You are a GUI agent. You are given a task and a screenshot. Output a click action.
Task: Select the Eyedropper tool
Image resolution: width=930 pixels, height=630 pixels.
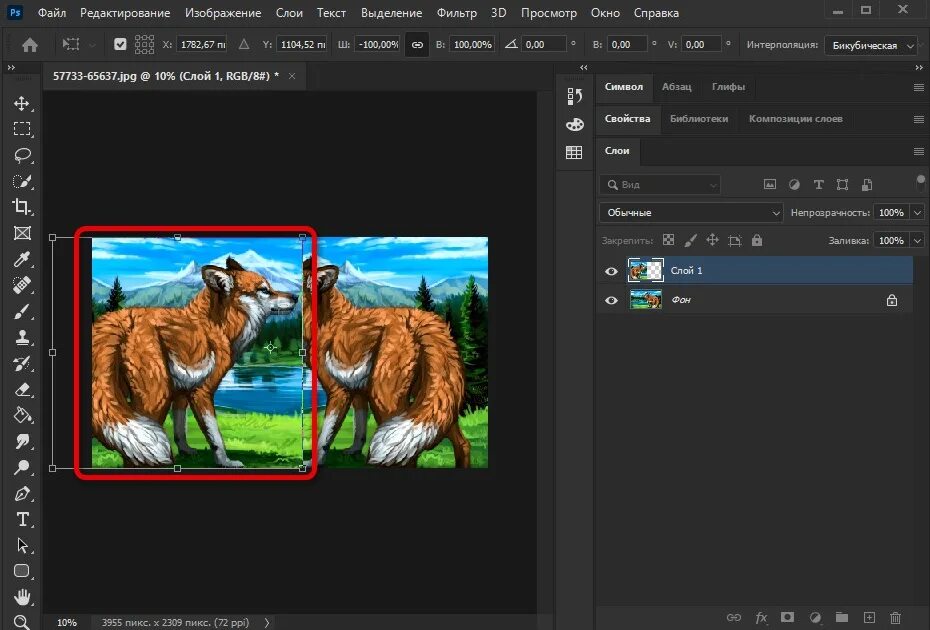pos(22,259)
